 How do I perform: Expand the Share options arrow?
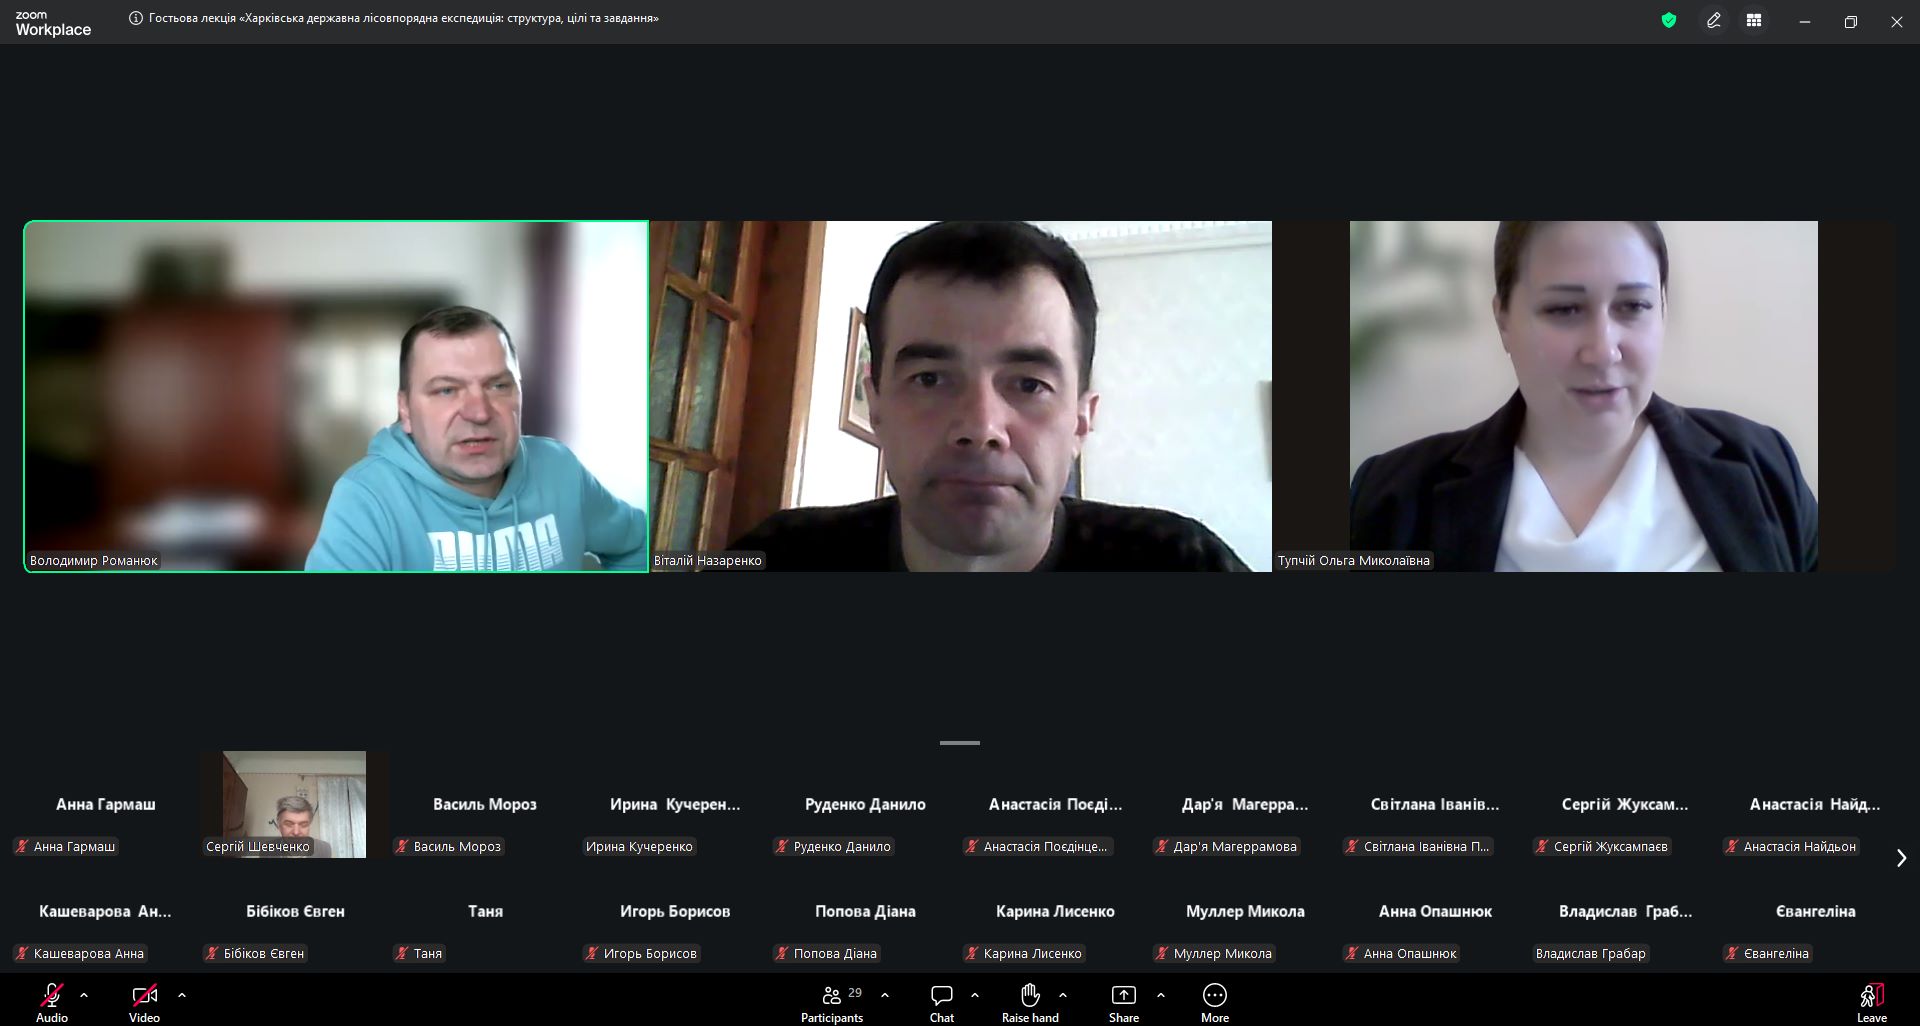[x=1161, y=995]
